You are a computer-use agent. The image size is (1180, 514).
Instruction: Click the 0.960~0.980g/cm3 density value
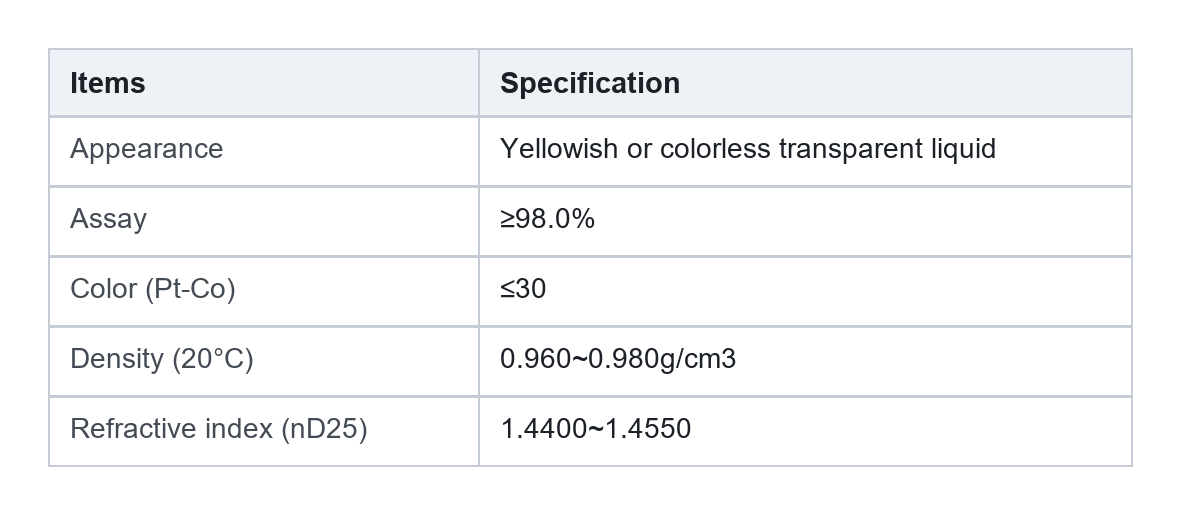pos(618,359)
